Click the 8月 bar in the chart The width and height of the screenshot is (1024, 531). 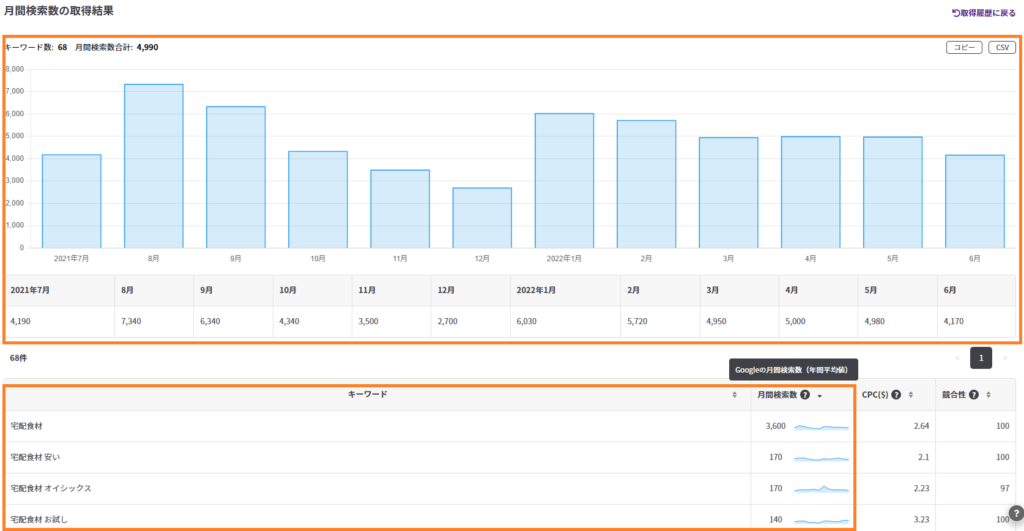click(153, 165)
